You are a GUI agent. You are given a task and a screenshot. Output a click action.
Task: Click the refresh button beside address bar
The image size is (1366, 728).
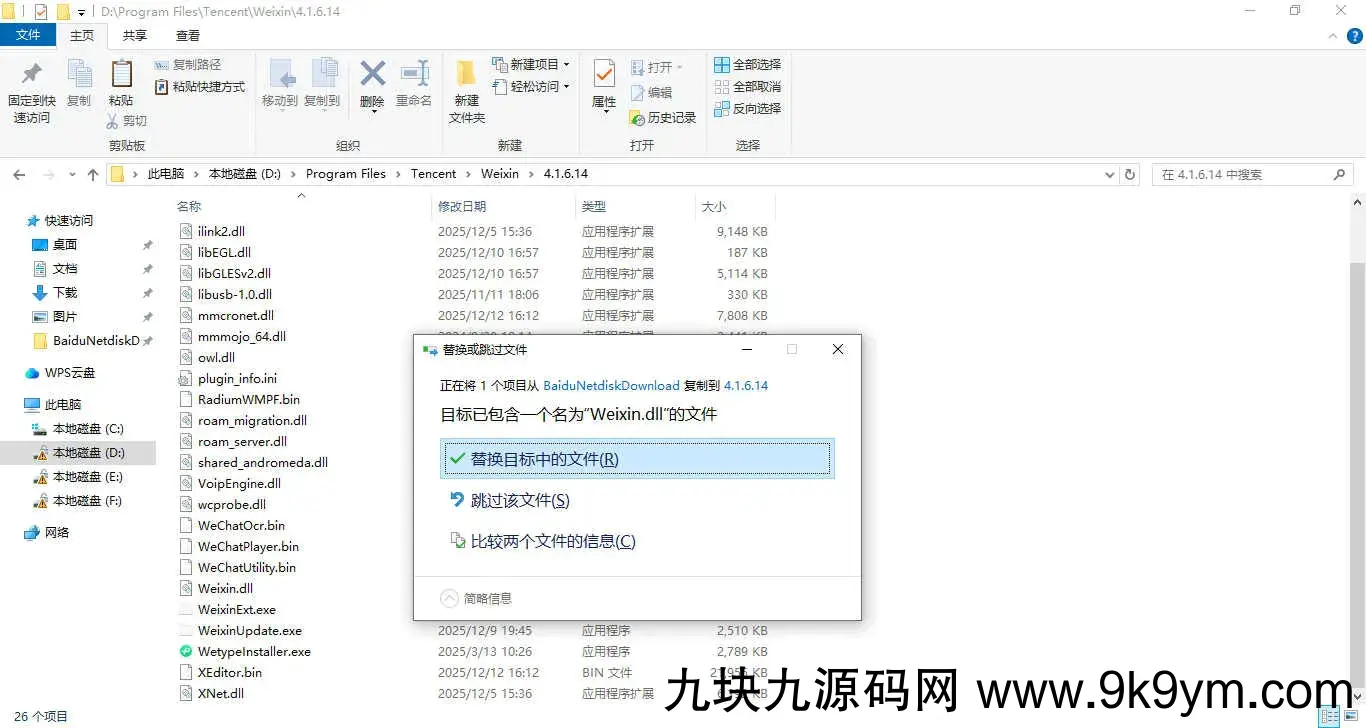(1130, 174)
